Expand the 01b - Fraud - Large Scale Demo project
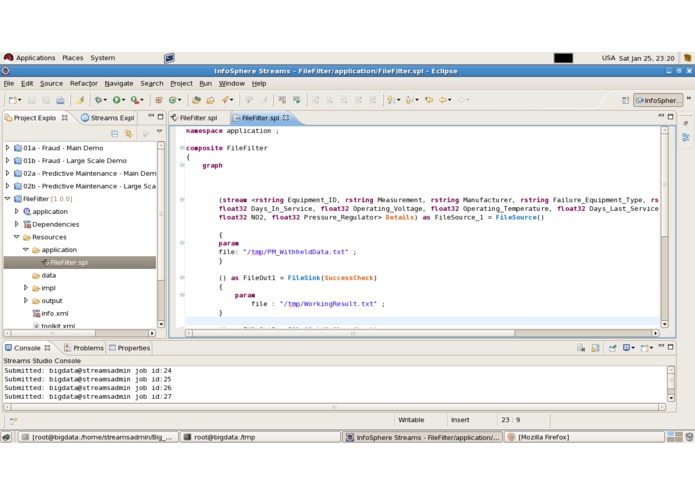The image size is (695, 494). [x=8, y=160]
